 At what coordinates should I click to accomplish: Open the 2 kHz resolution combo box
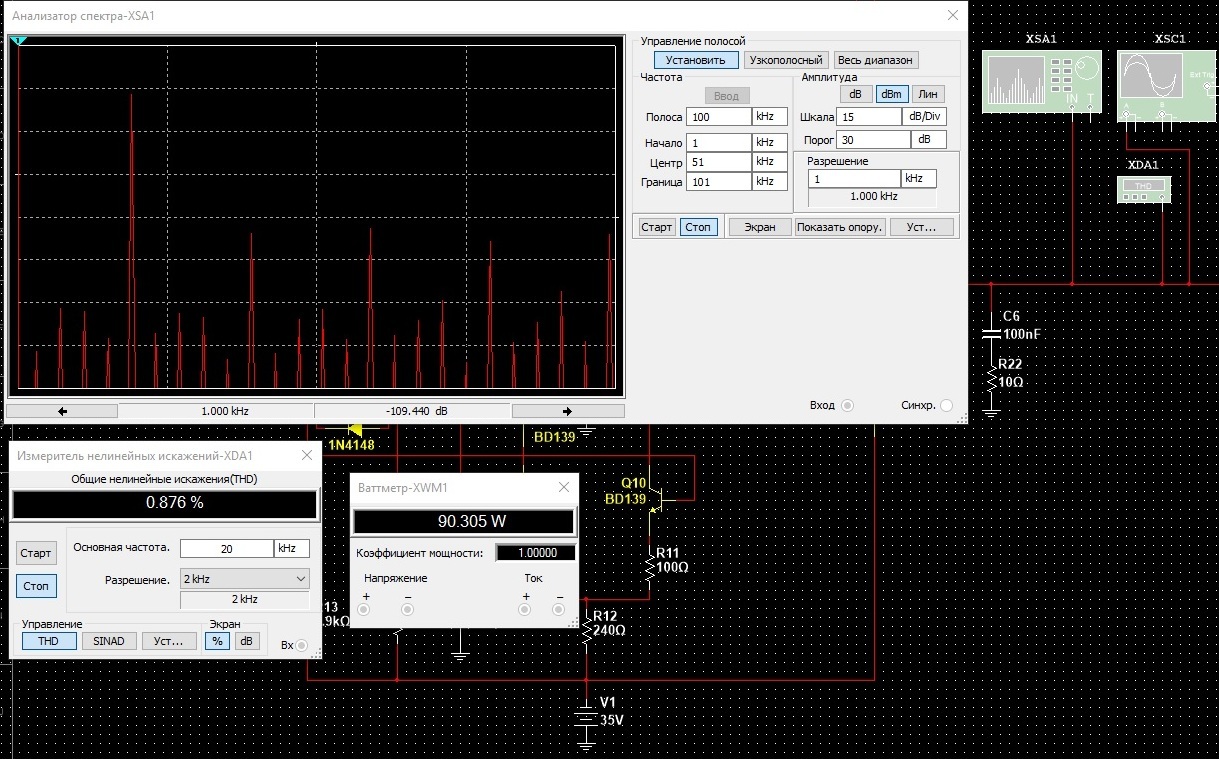244,579
